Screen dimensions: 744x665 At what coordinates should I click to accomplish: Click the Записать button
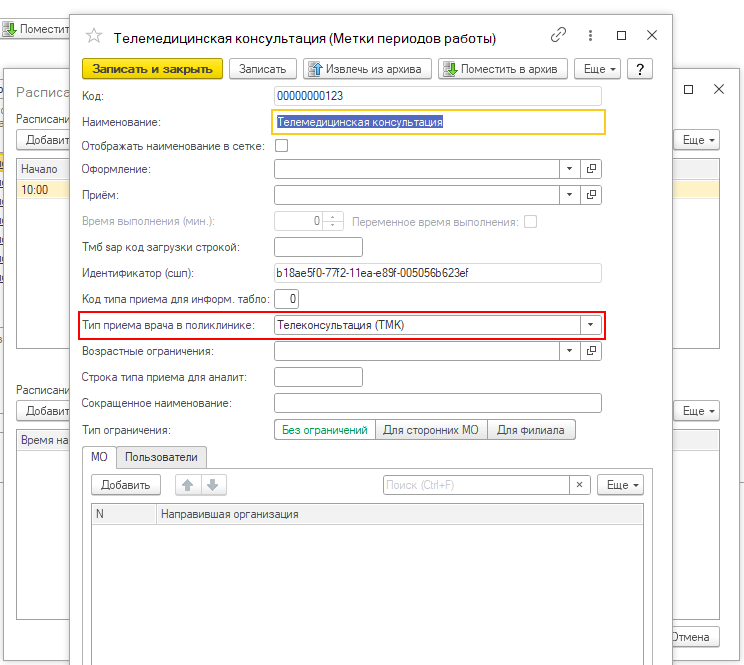[x=263, y=69]
